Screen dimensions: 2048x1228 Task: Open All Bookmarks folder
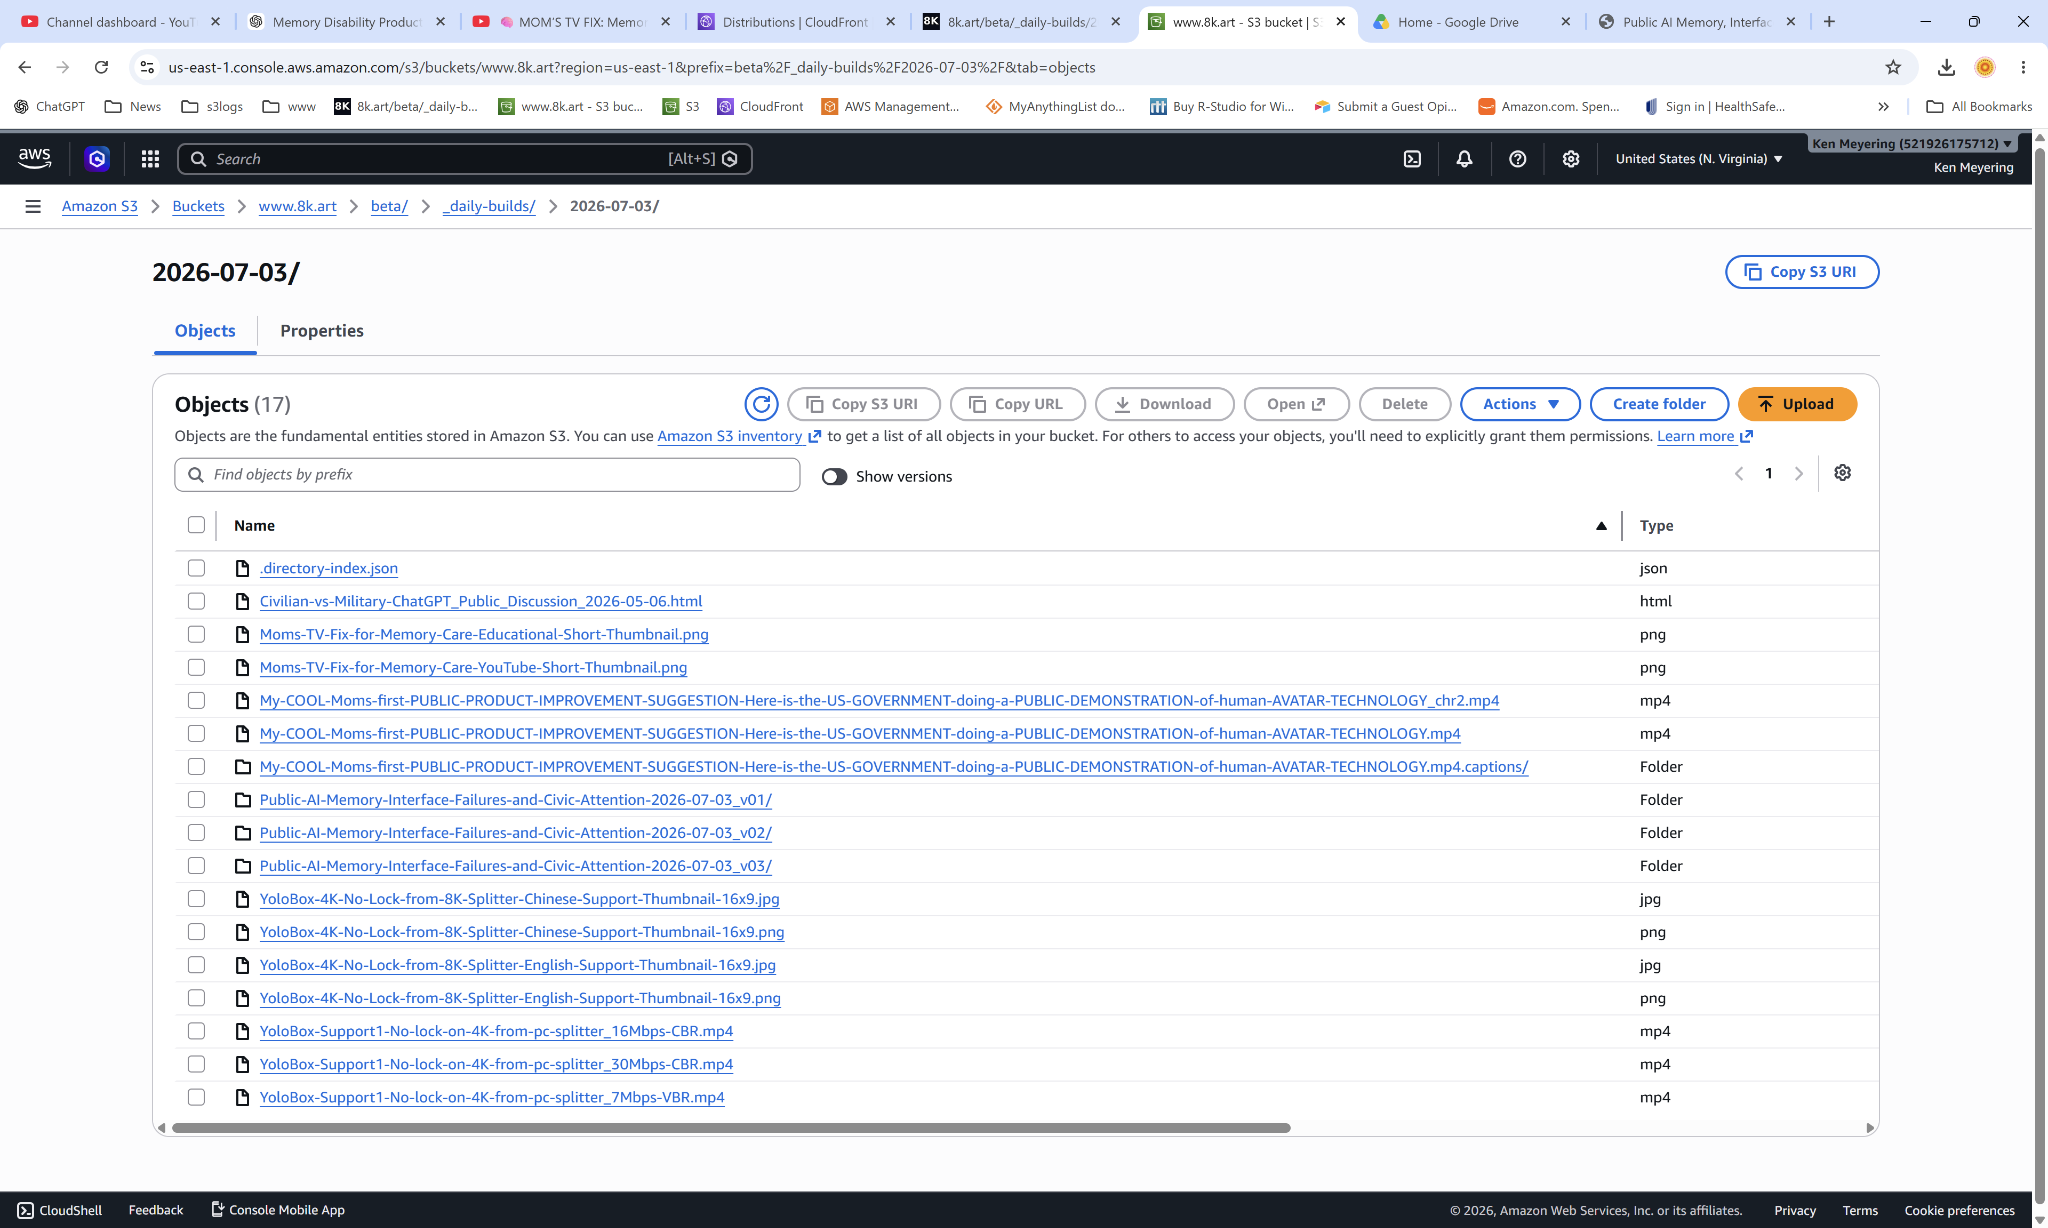tap(1978, 106)
